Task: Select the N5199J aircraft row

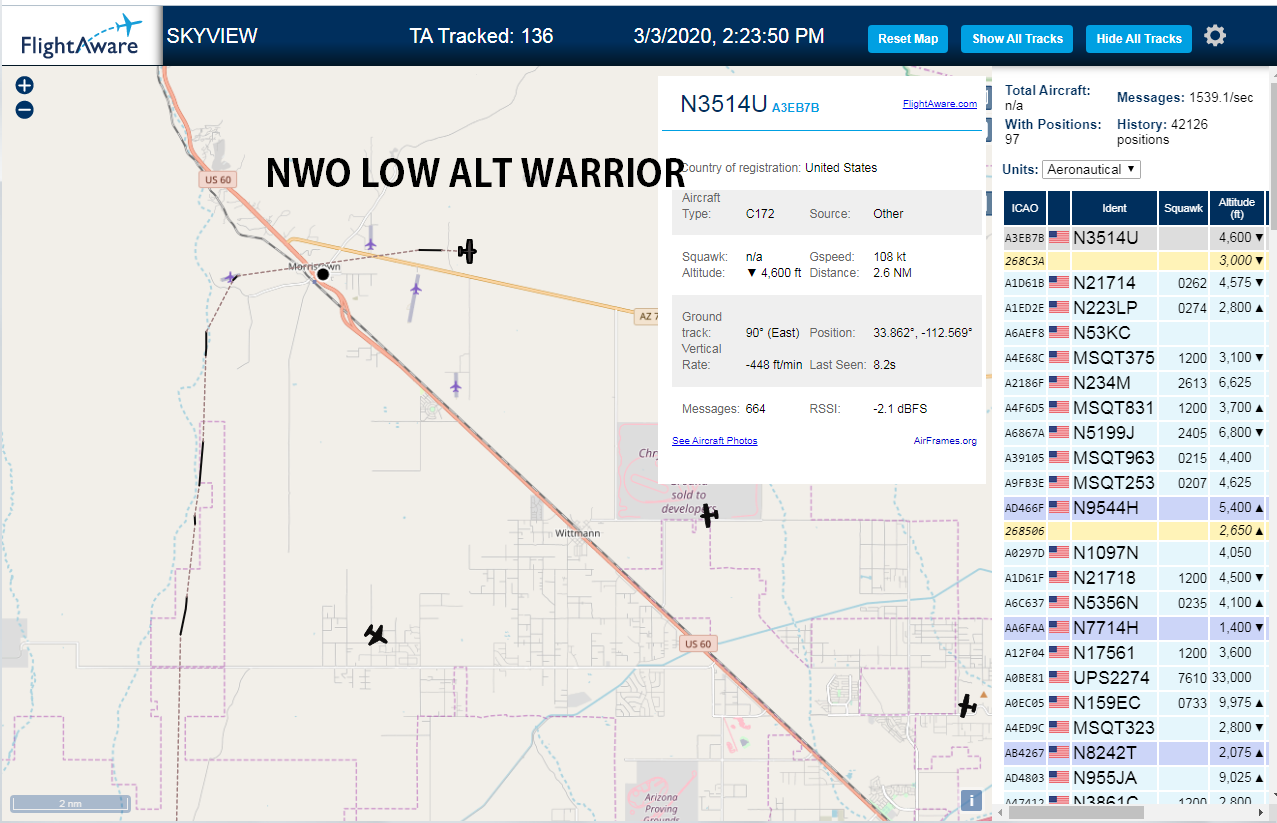Action: [x=1135, y=433]
